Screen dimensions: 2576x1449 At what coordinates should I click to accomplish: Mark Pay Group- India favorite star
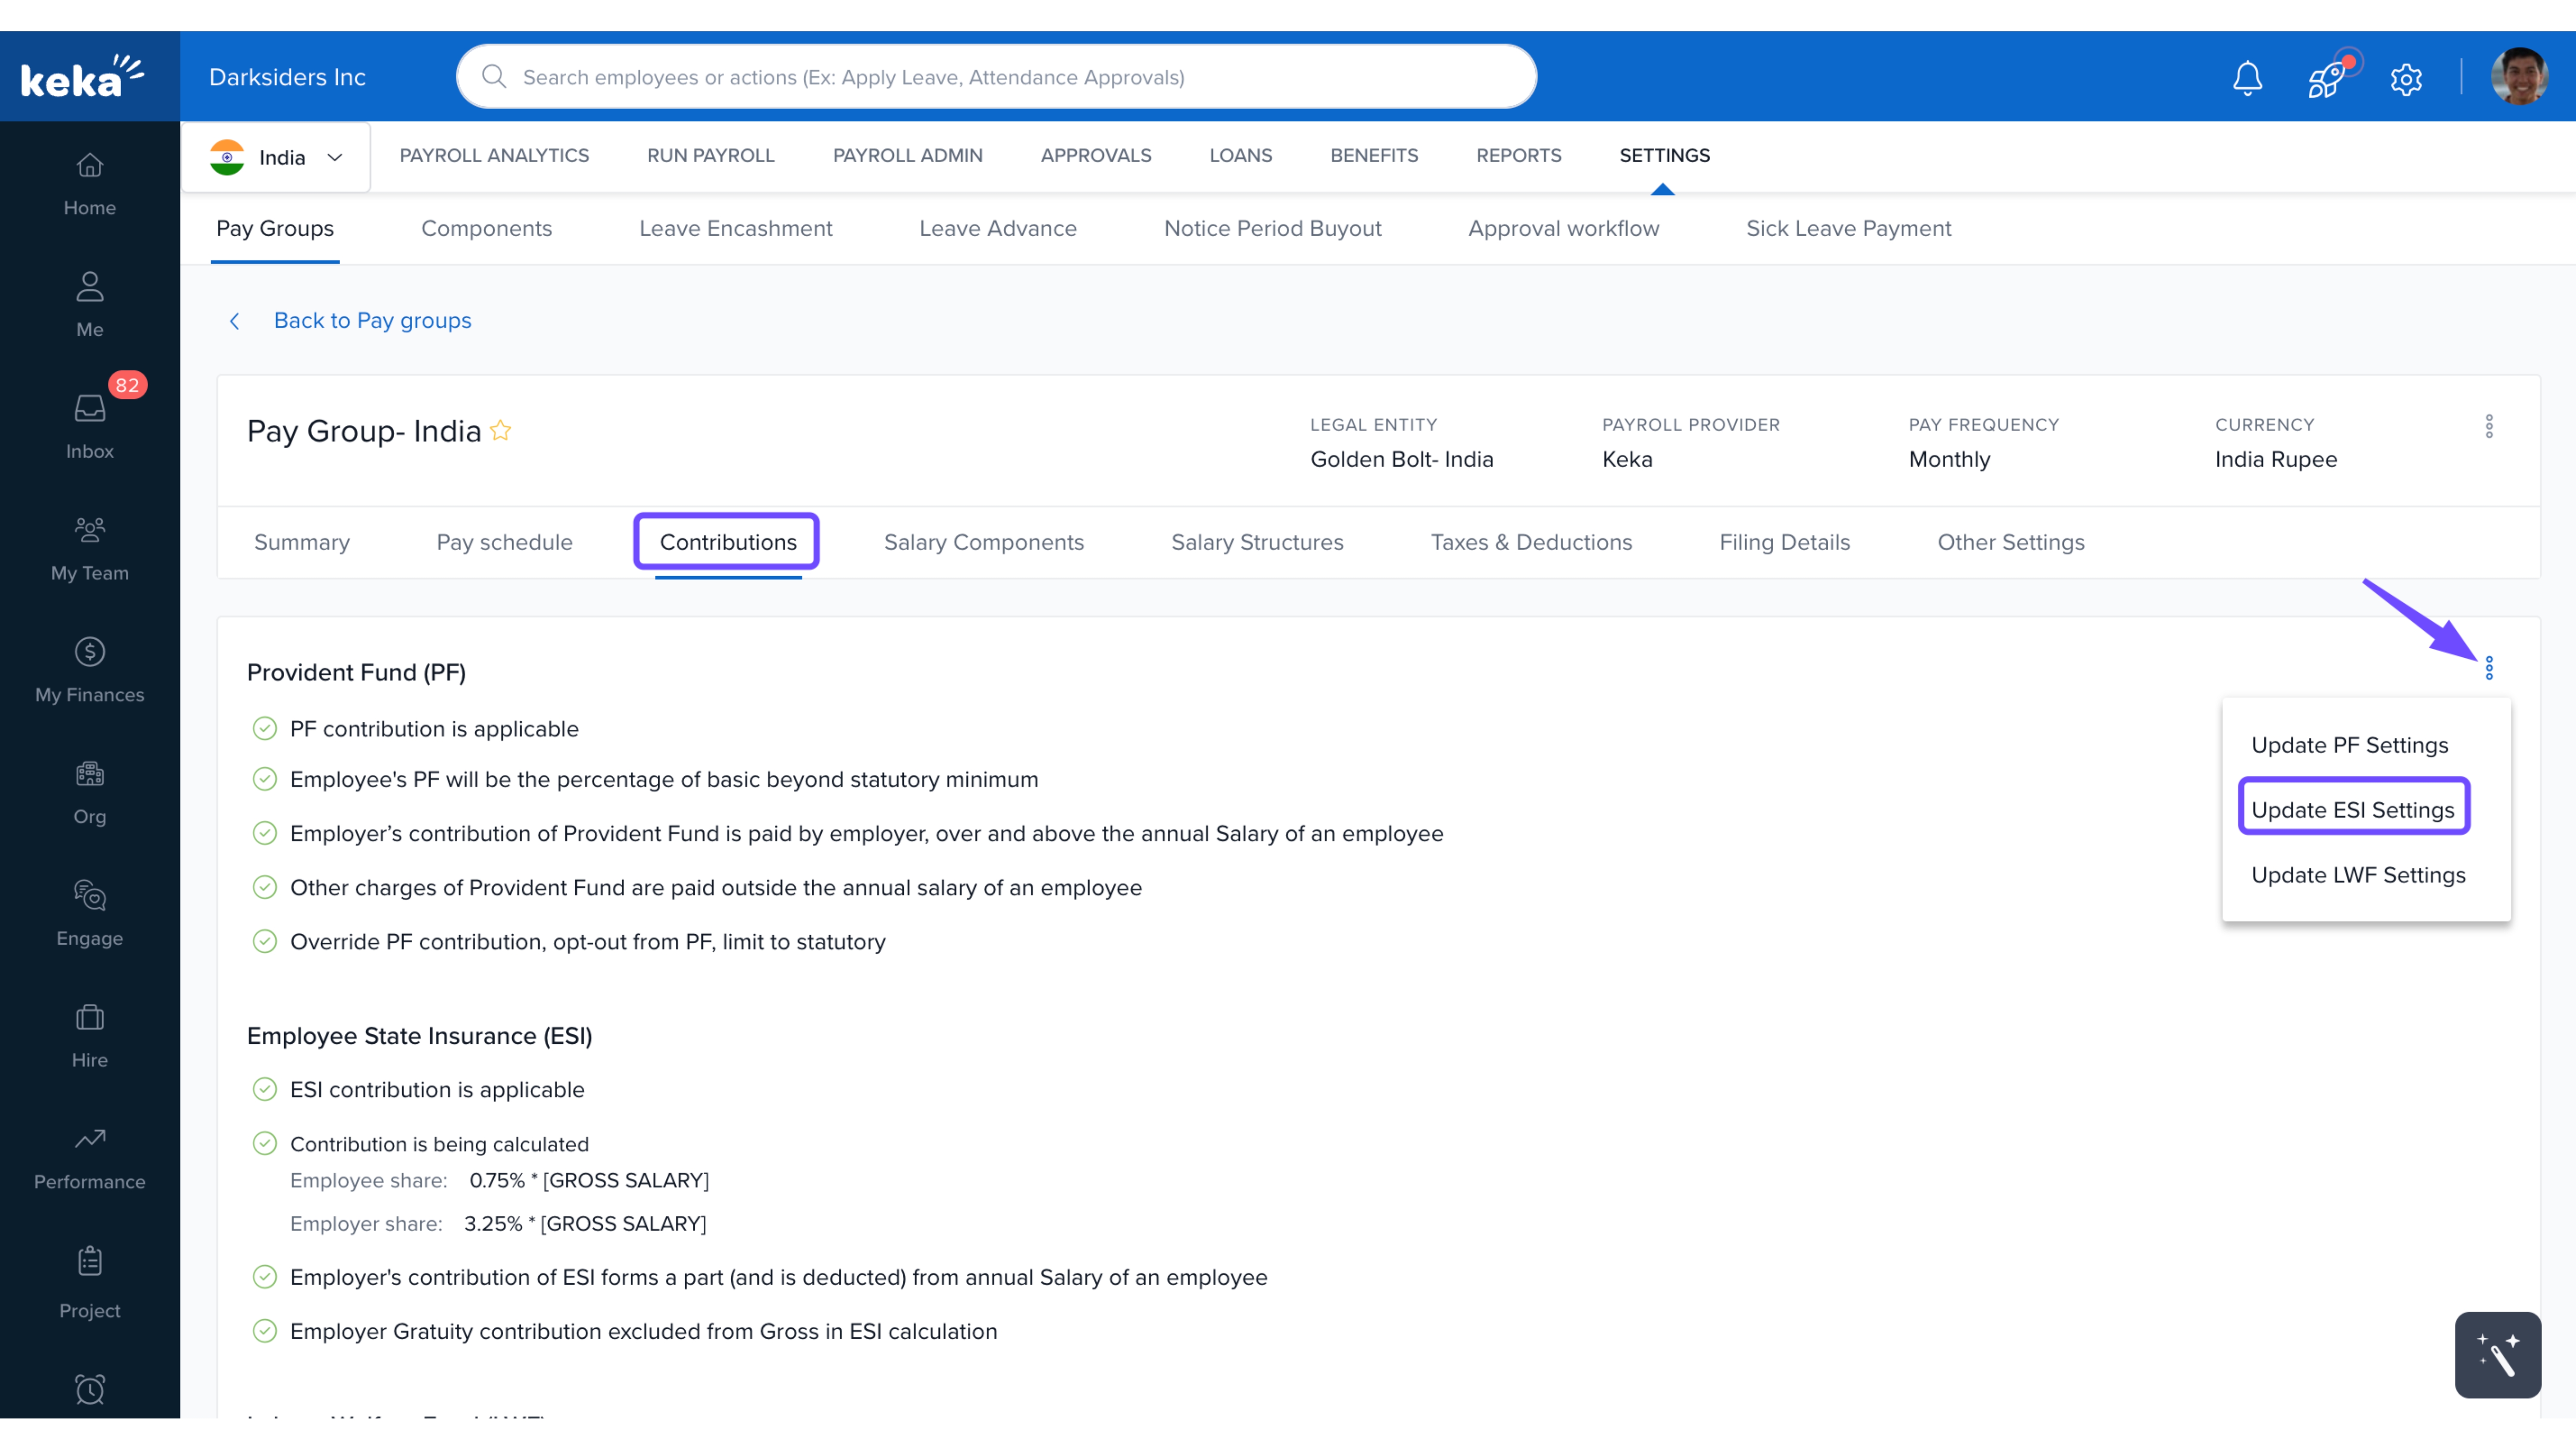[501, 430]
